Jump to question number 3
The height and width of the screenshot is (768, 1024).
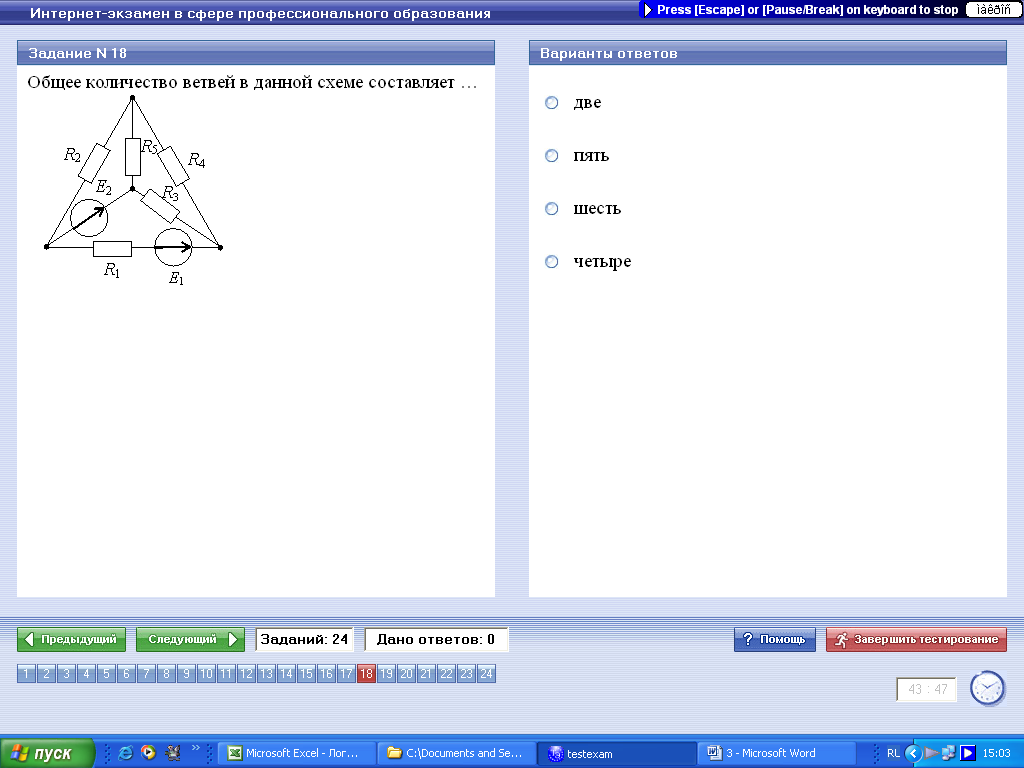[x=66, y=673]
